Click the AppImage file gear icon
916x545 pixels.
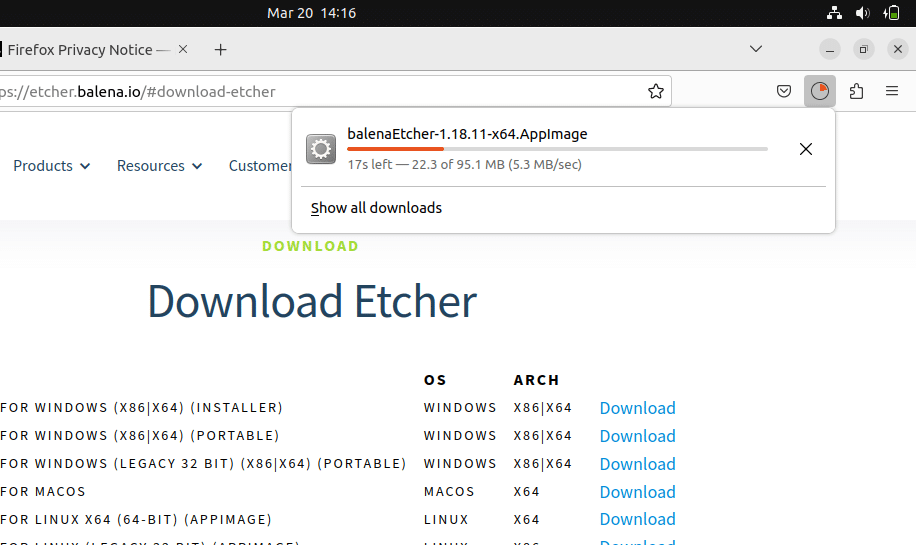pos(321,149)
